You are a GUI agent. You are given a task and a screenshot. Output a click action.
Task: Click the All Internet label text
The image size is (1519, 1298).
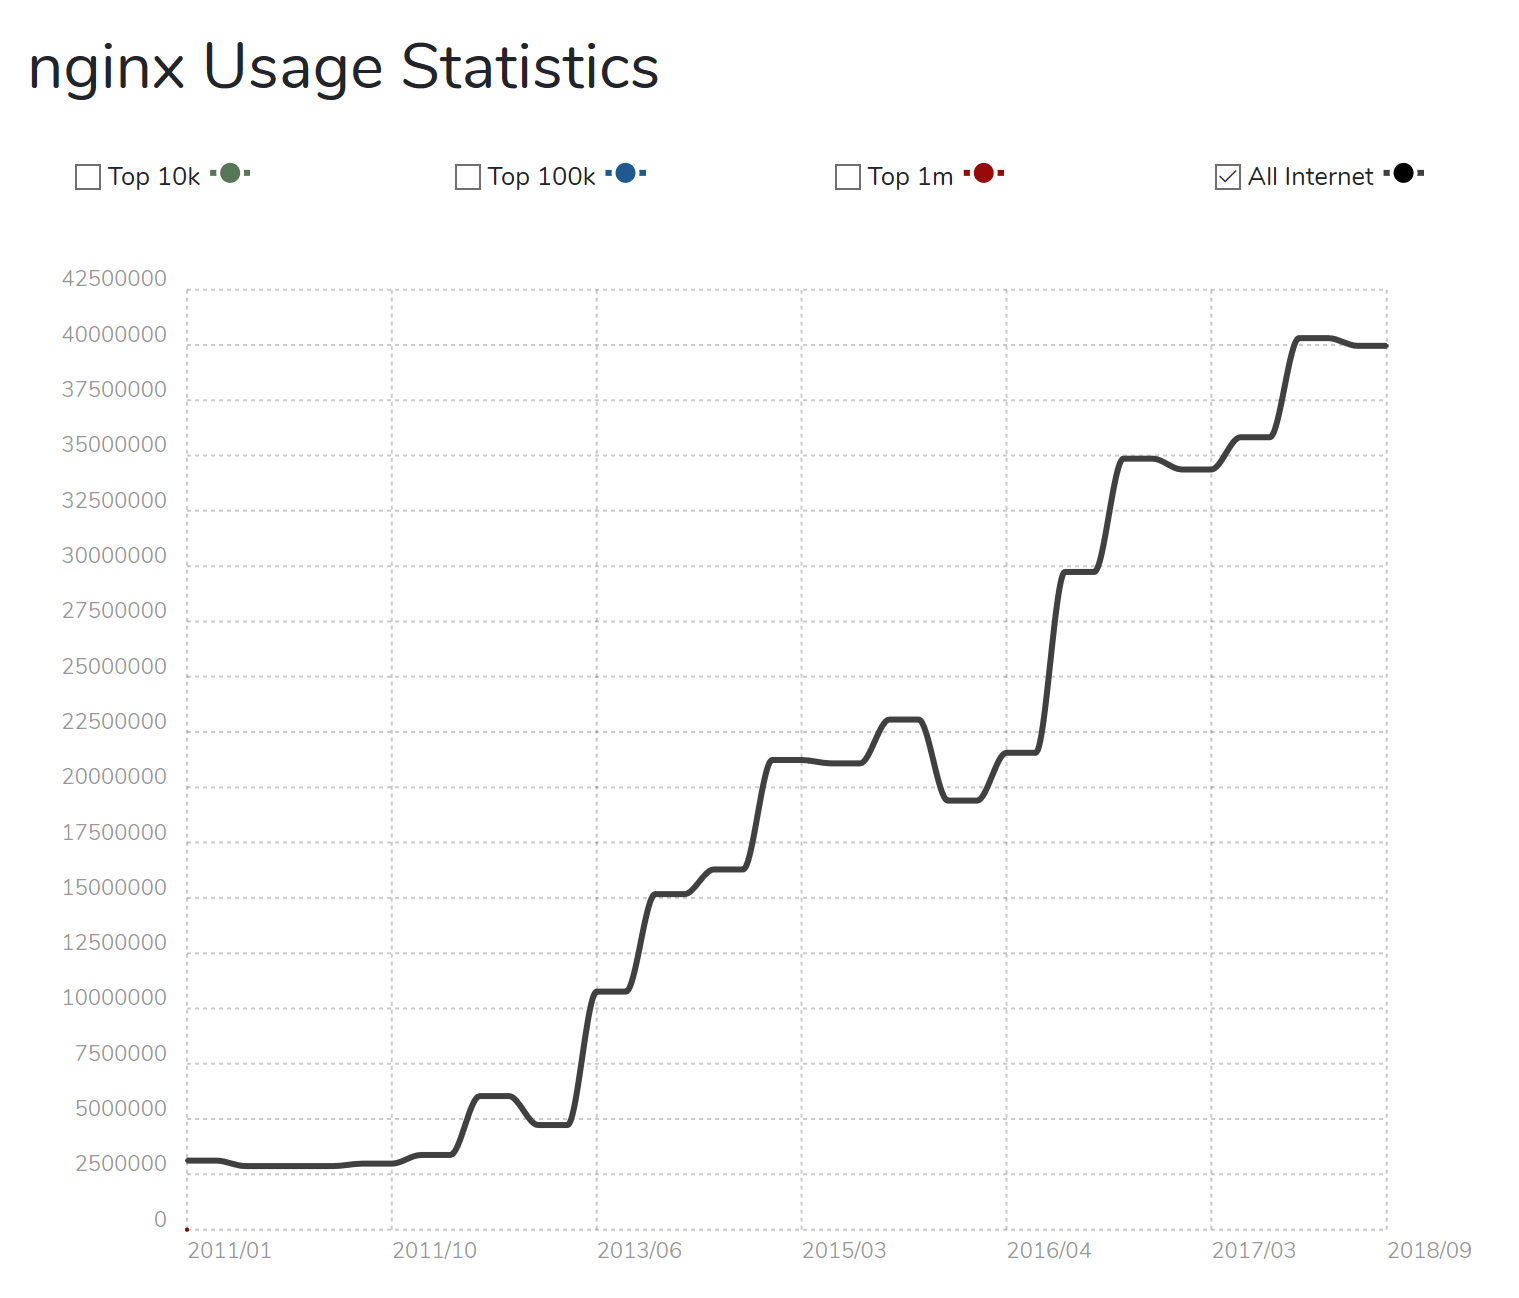click(1310, 177)
